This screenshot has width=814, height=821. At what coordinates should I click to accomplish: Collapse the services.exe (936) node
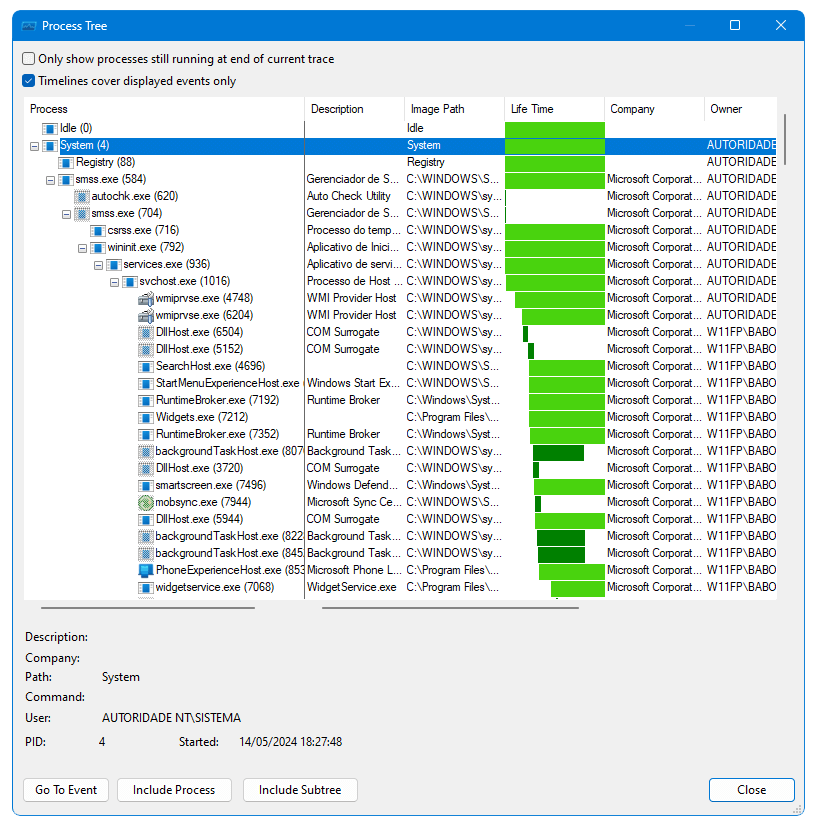tap(98, 265)
